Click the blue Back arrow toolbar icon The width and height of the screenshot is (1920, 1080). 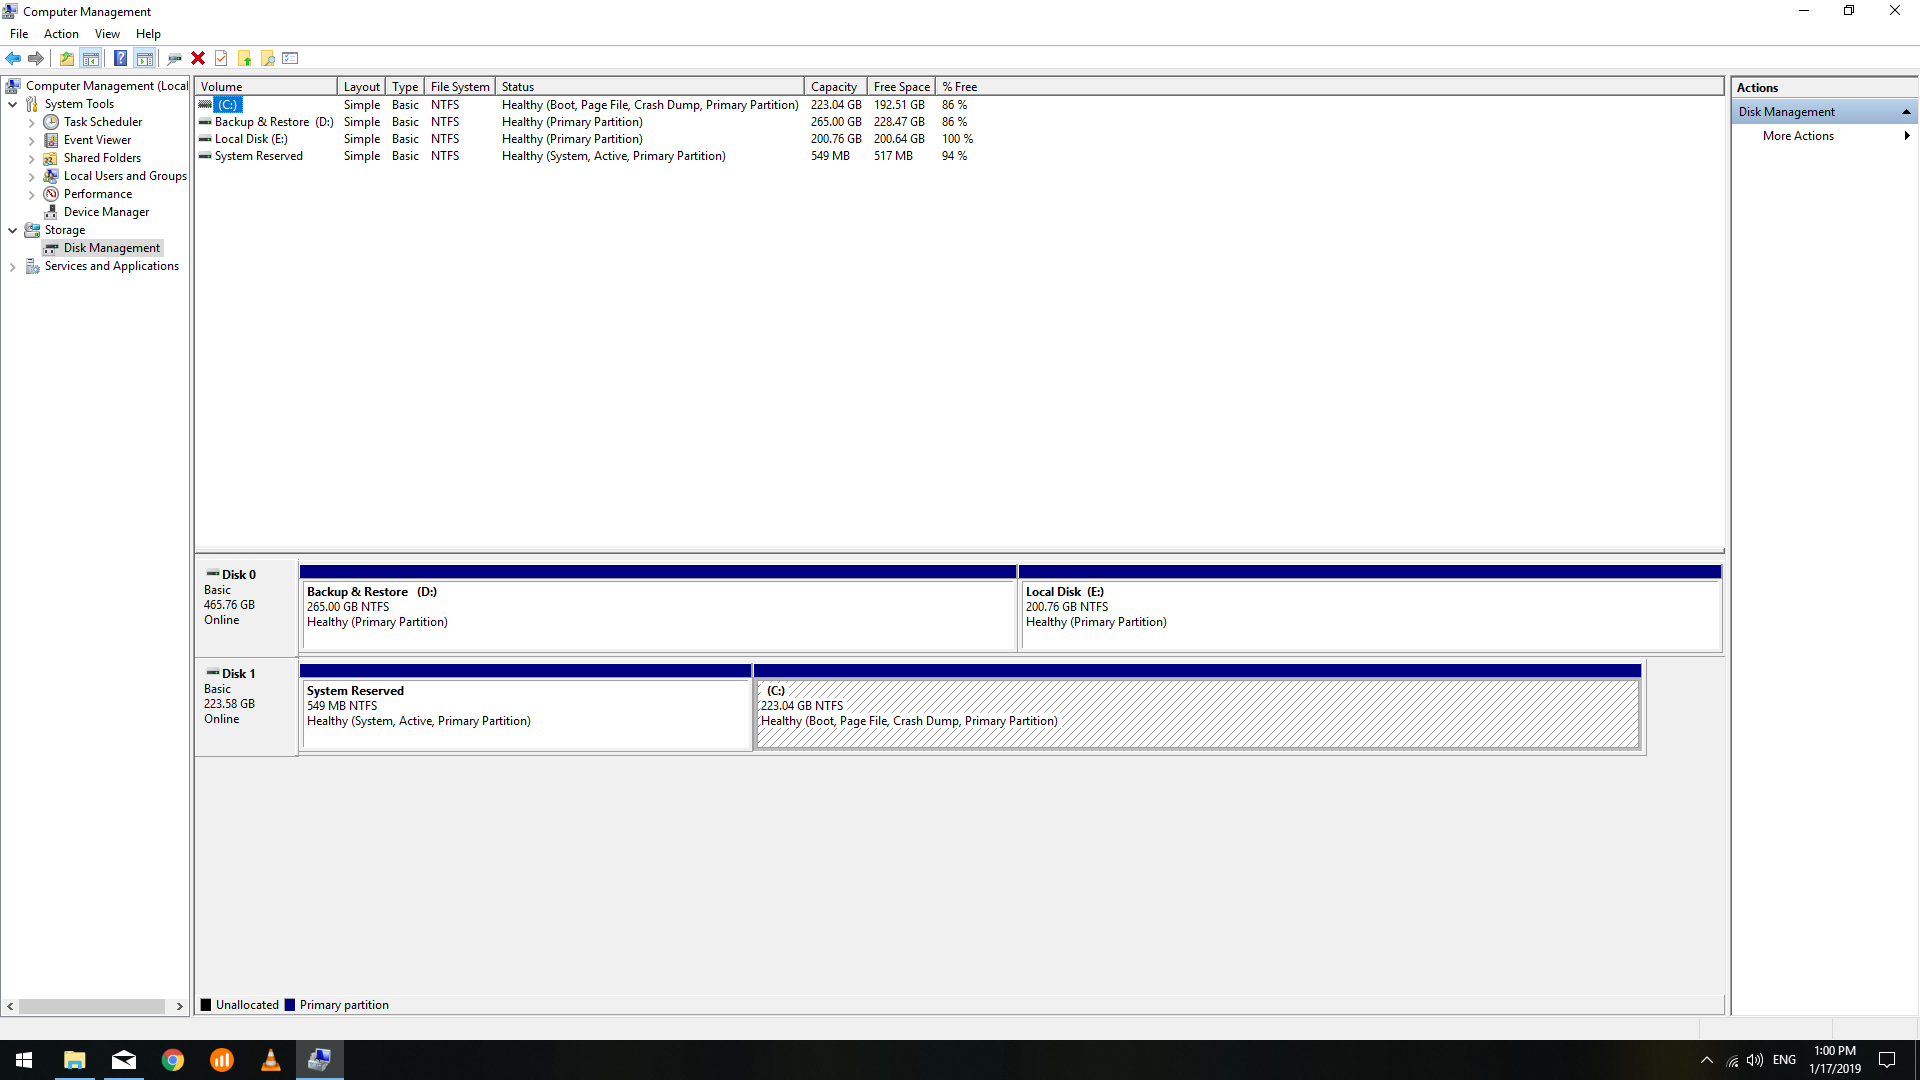point(13,58)
